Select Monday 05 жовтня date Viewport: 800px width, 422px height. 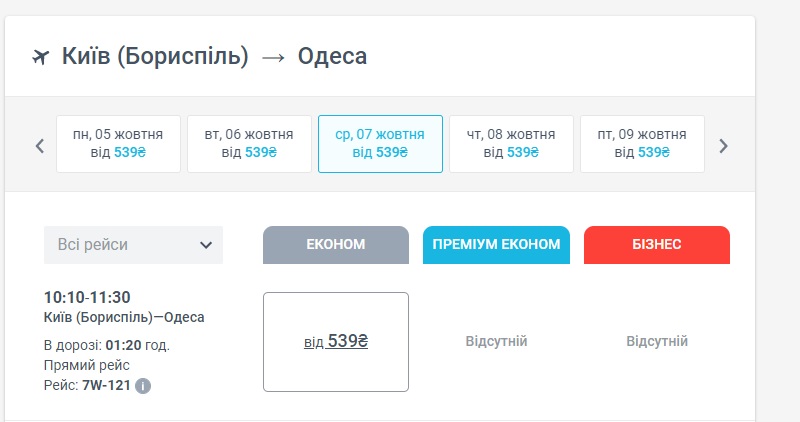click(118, 144)
